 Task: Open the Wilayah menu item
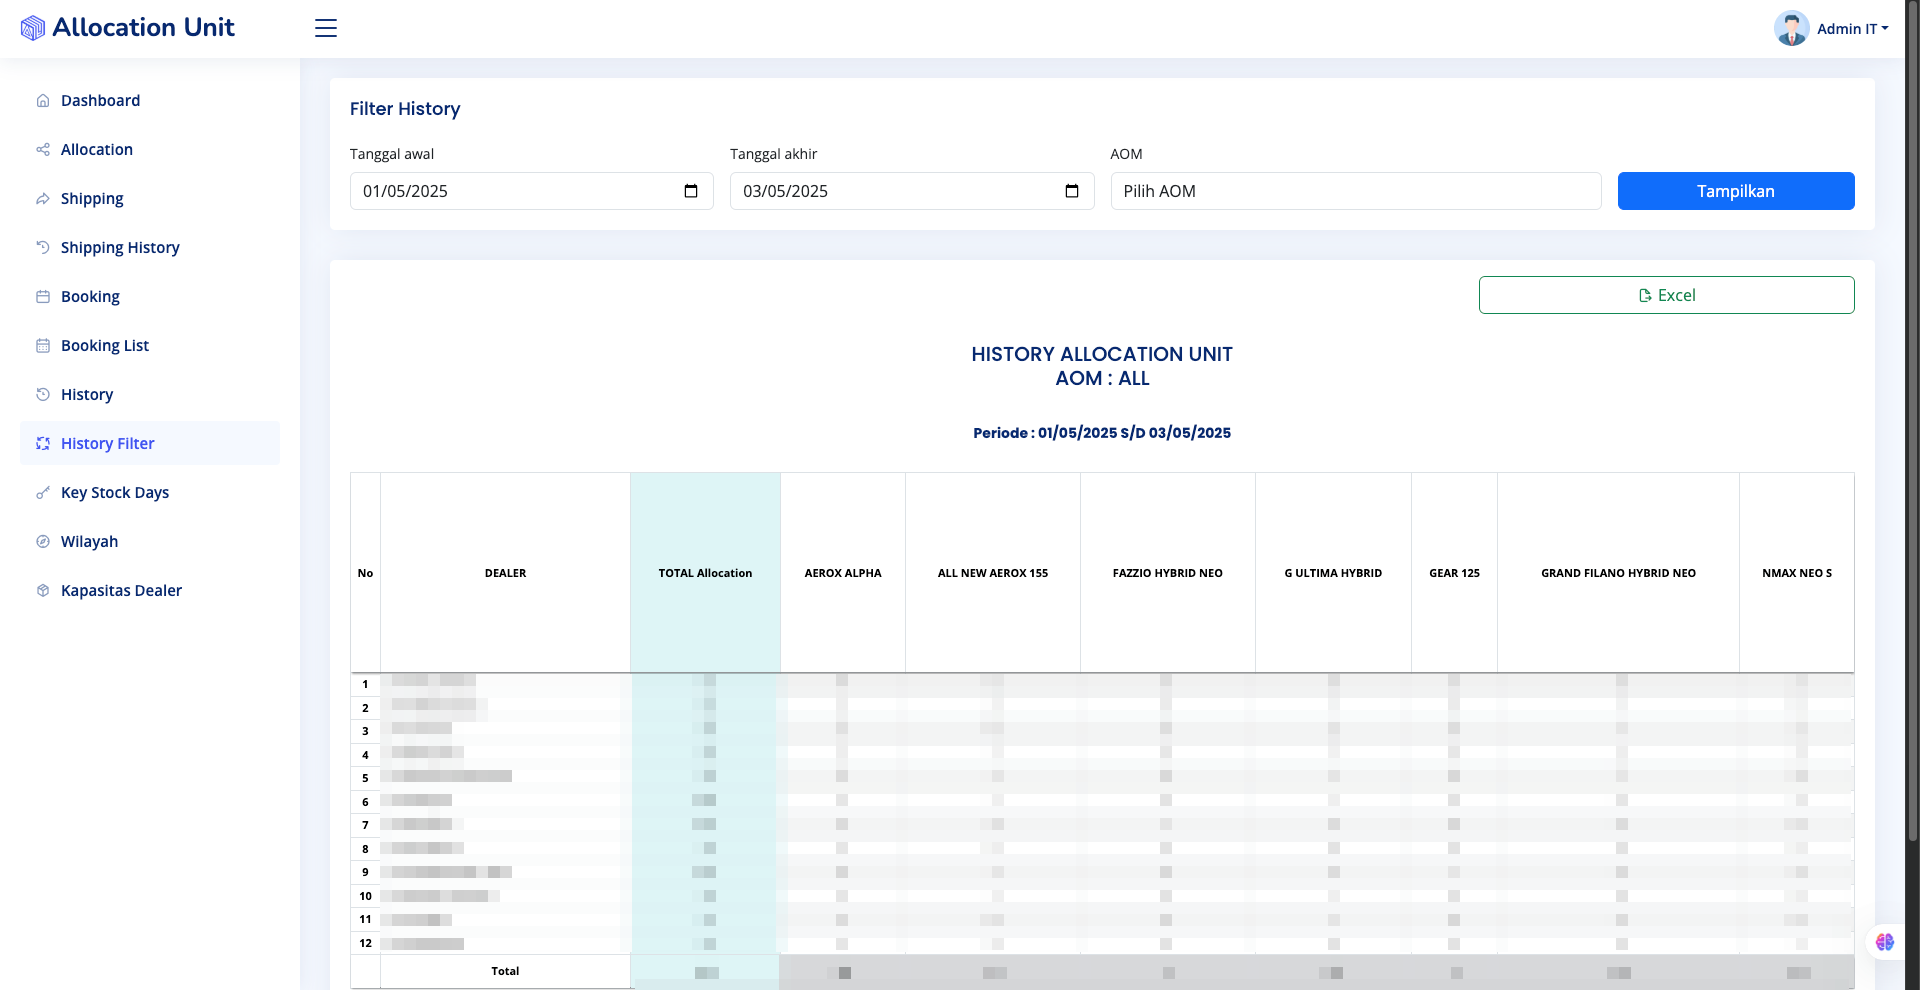coord(89,542)
